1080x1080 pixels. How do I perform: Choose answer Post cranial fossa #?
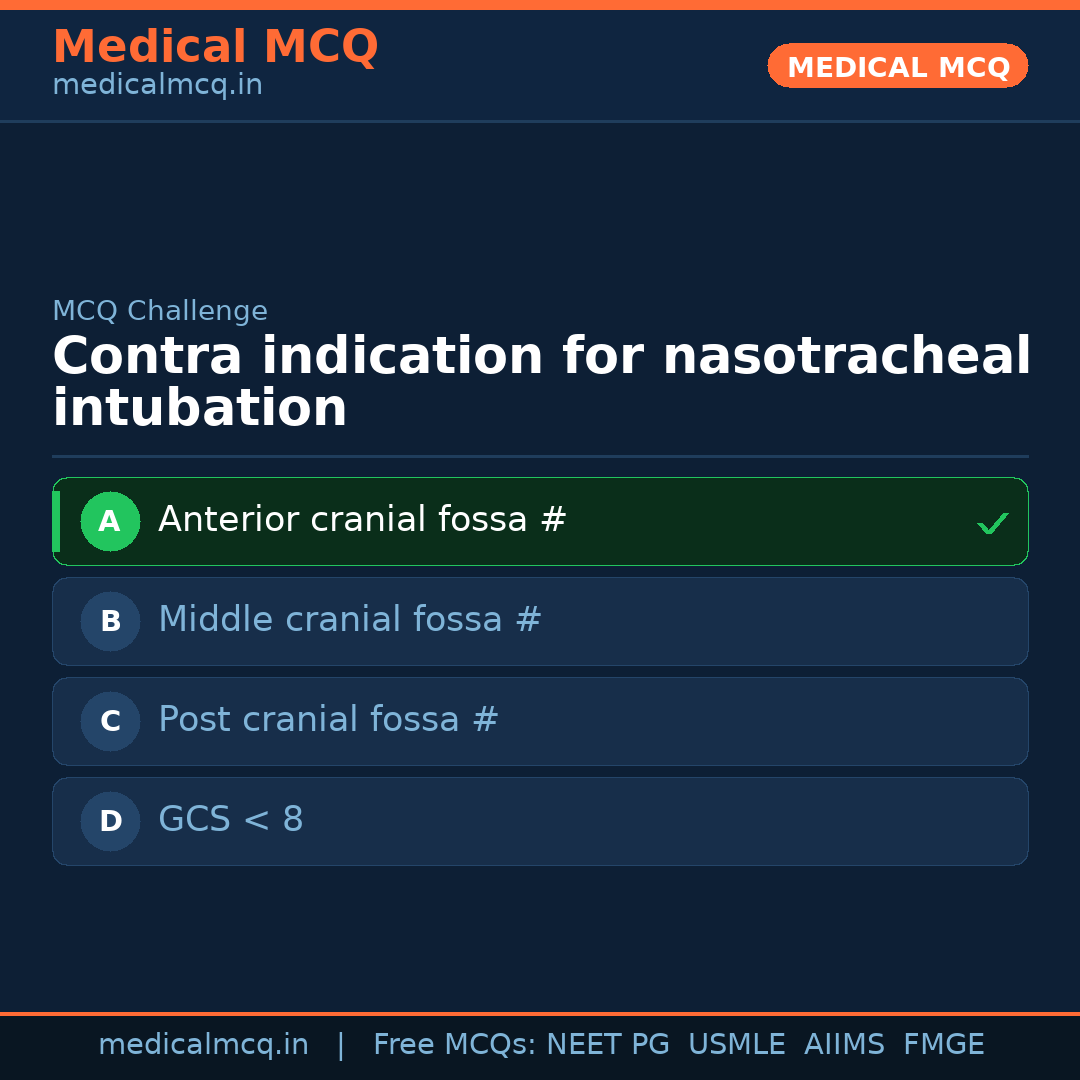click(328, 720)
